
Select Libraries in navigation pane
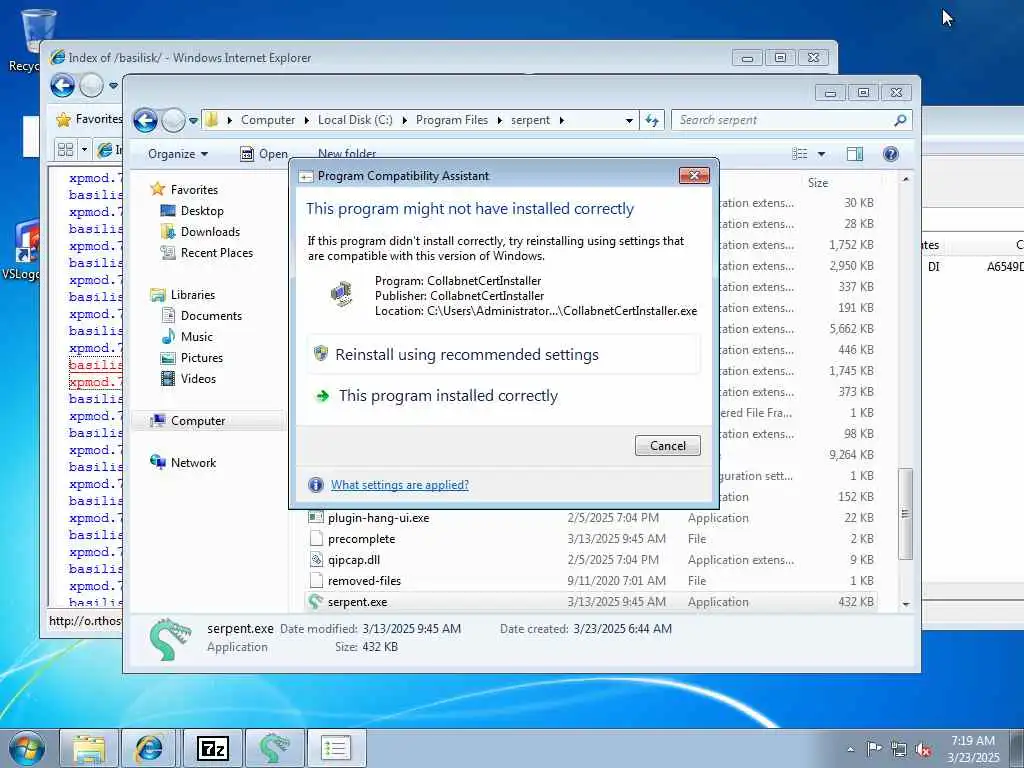coord(182,295)
